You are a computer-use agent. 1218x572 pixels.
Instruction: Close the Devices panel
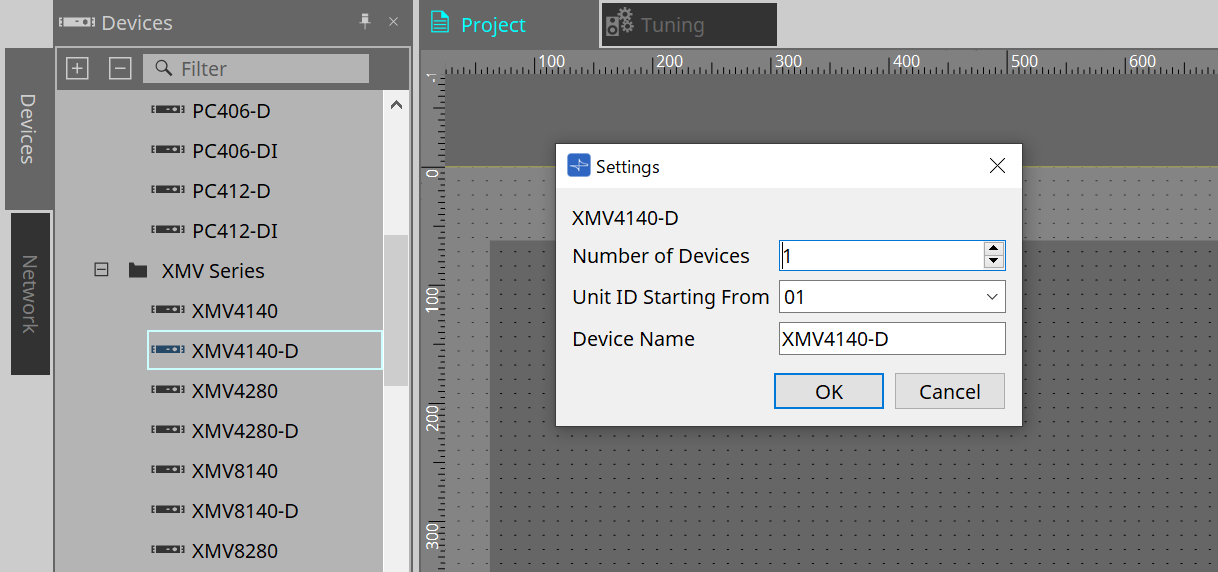(x=393, y=22)
